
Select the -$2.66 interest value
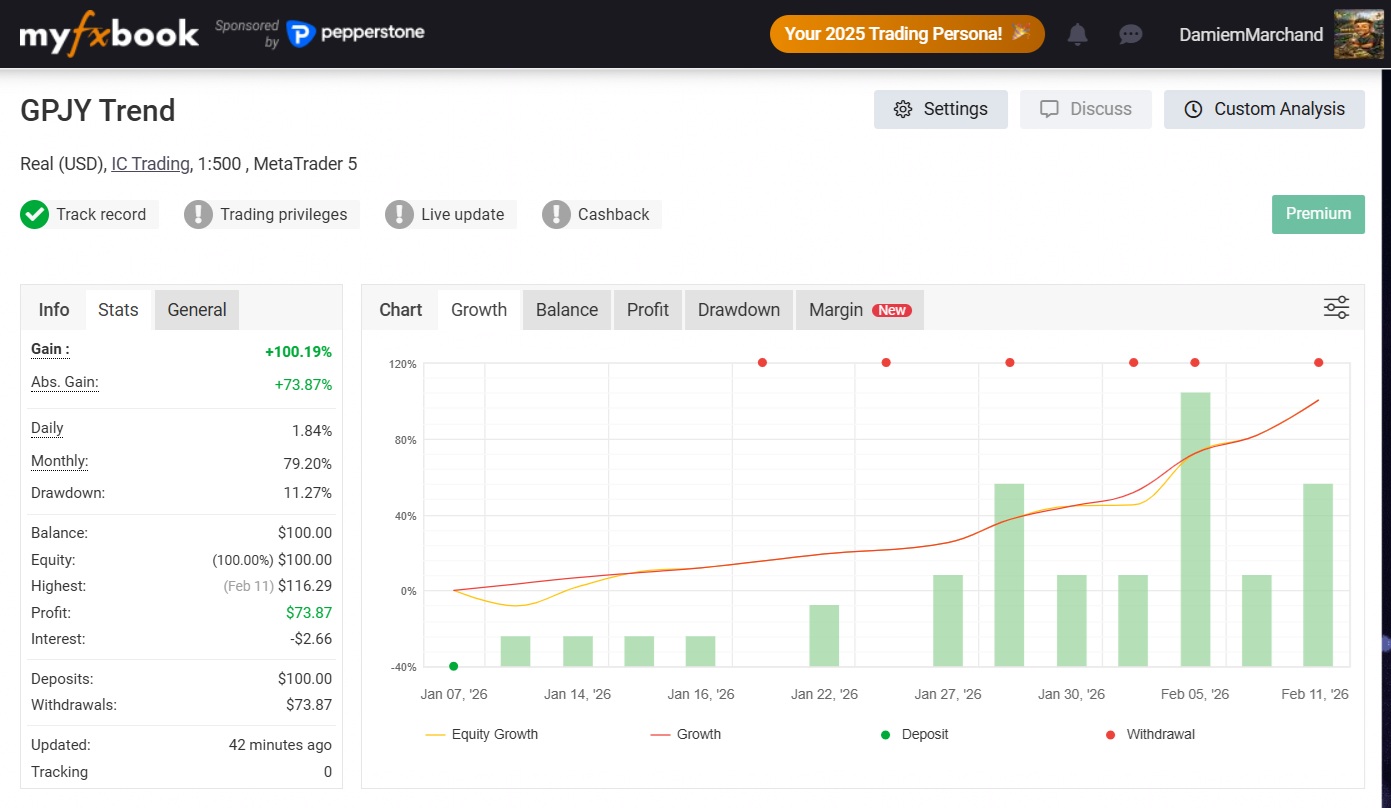[x=310, y=639]
